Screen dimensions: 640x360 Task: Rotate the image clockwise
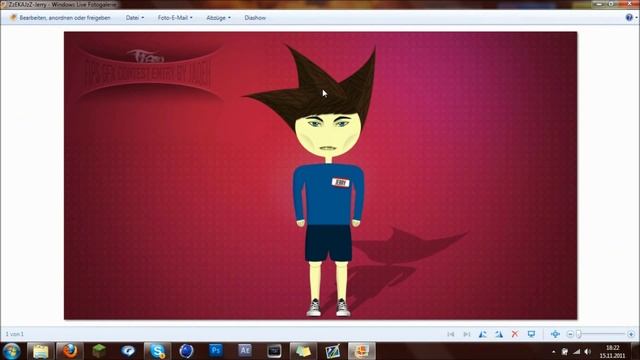tap(499, 334)
